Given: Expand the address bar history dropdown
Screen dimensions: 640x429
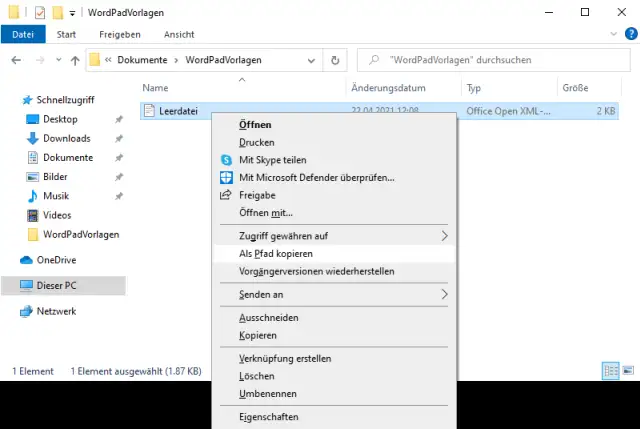Looking at the screenshot, I should coord(311,60).
